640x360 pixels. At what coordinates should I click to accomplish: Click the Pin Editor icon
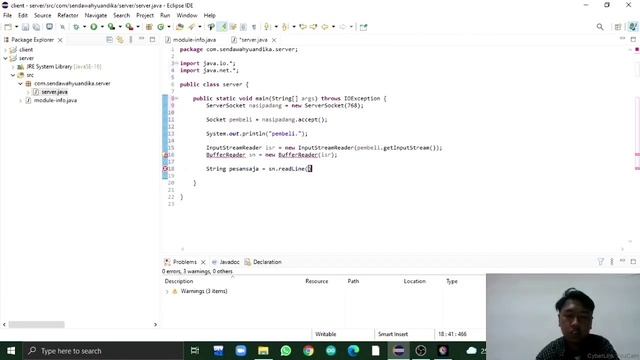363,27
